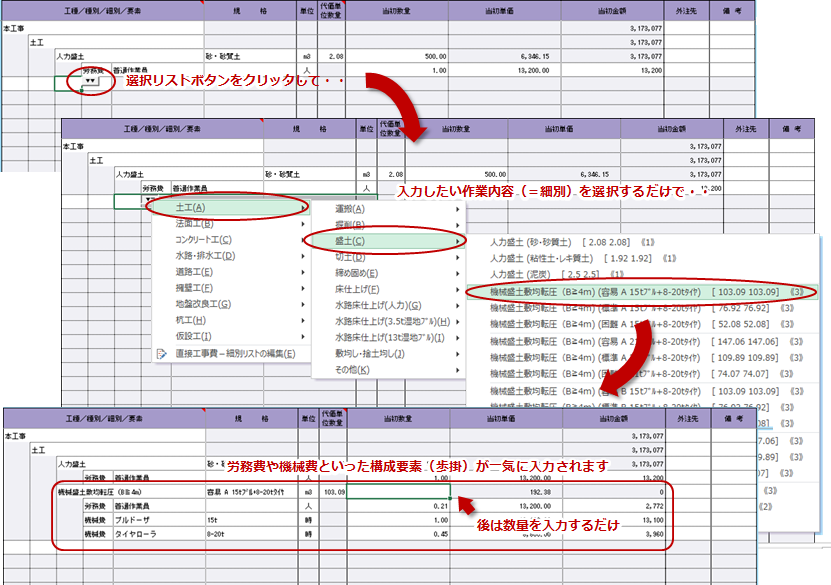Open the 直接工事費－細別リストの編集 icon
This screenshot has height=585, width=831.
(162, 353)
